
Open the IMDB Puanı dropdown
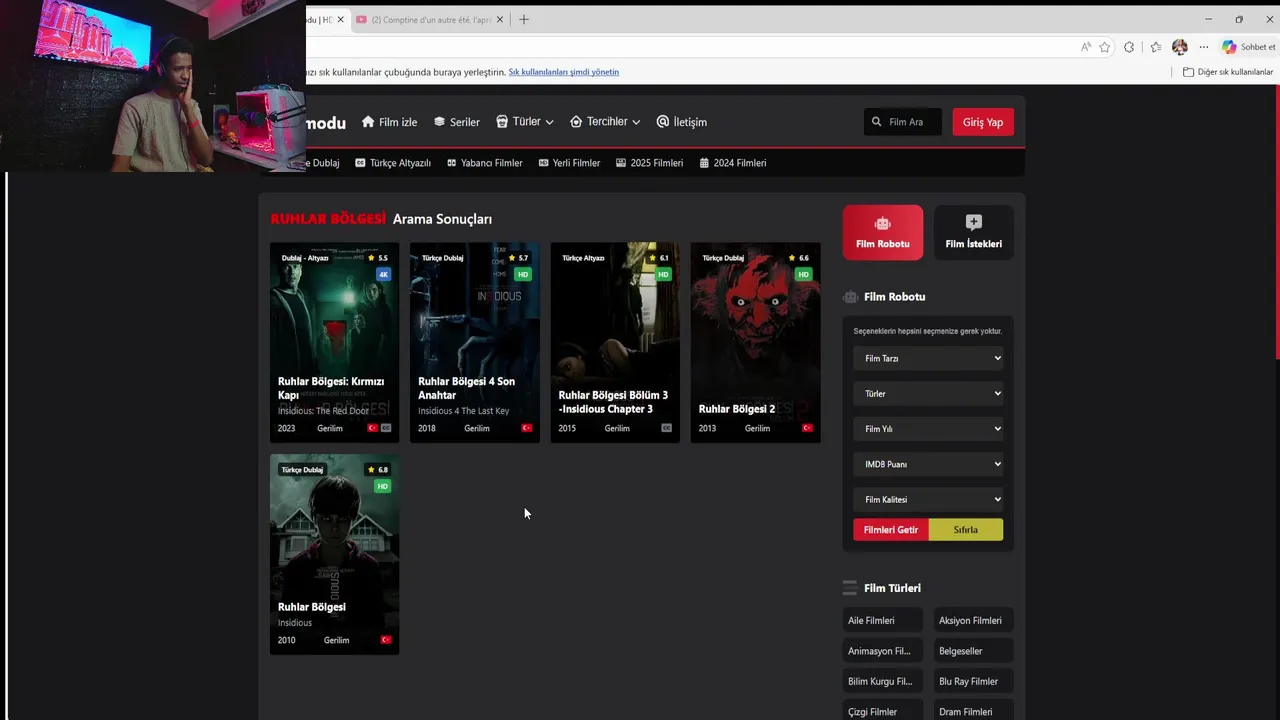tap(928, 464)
